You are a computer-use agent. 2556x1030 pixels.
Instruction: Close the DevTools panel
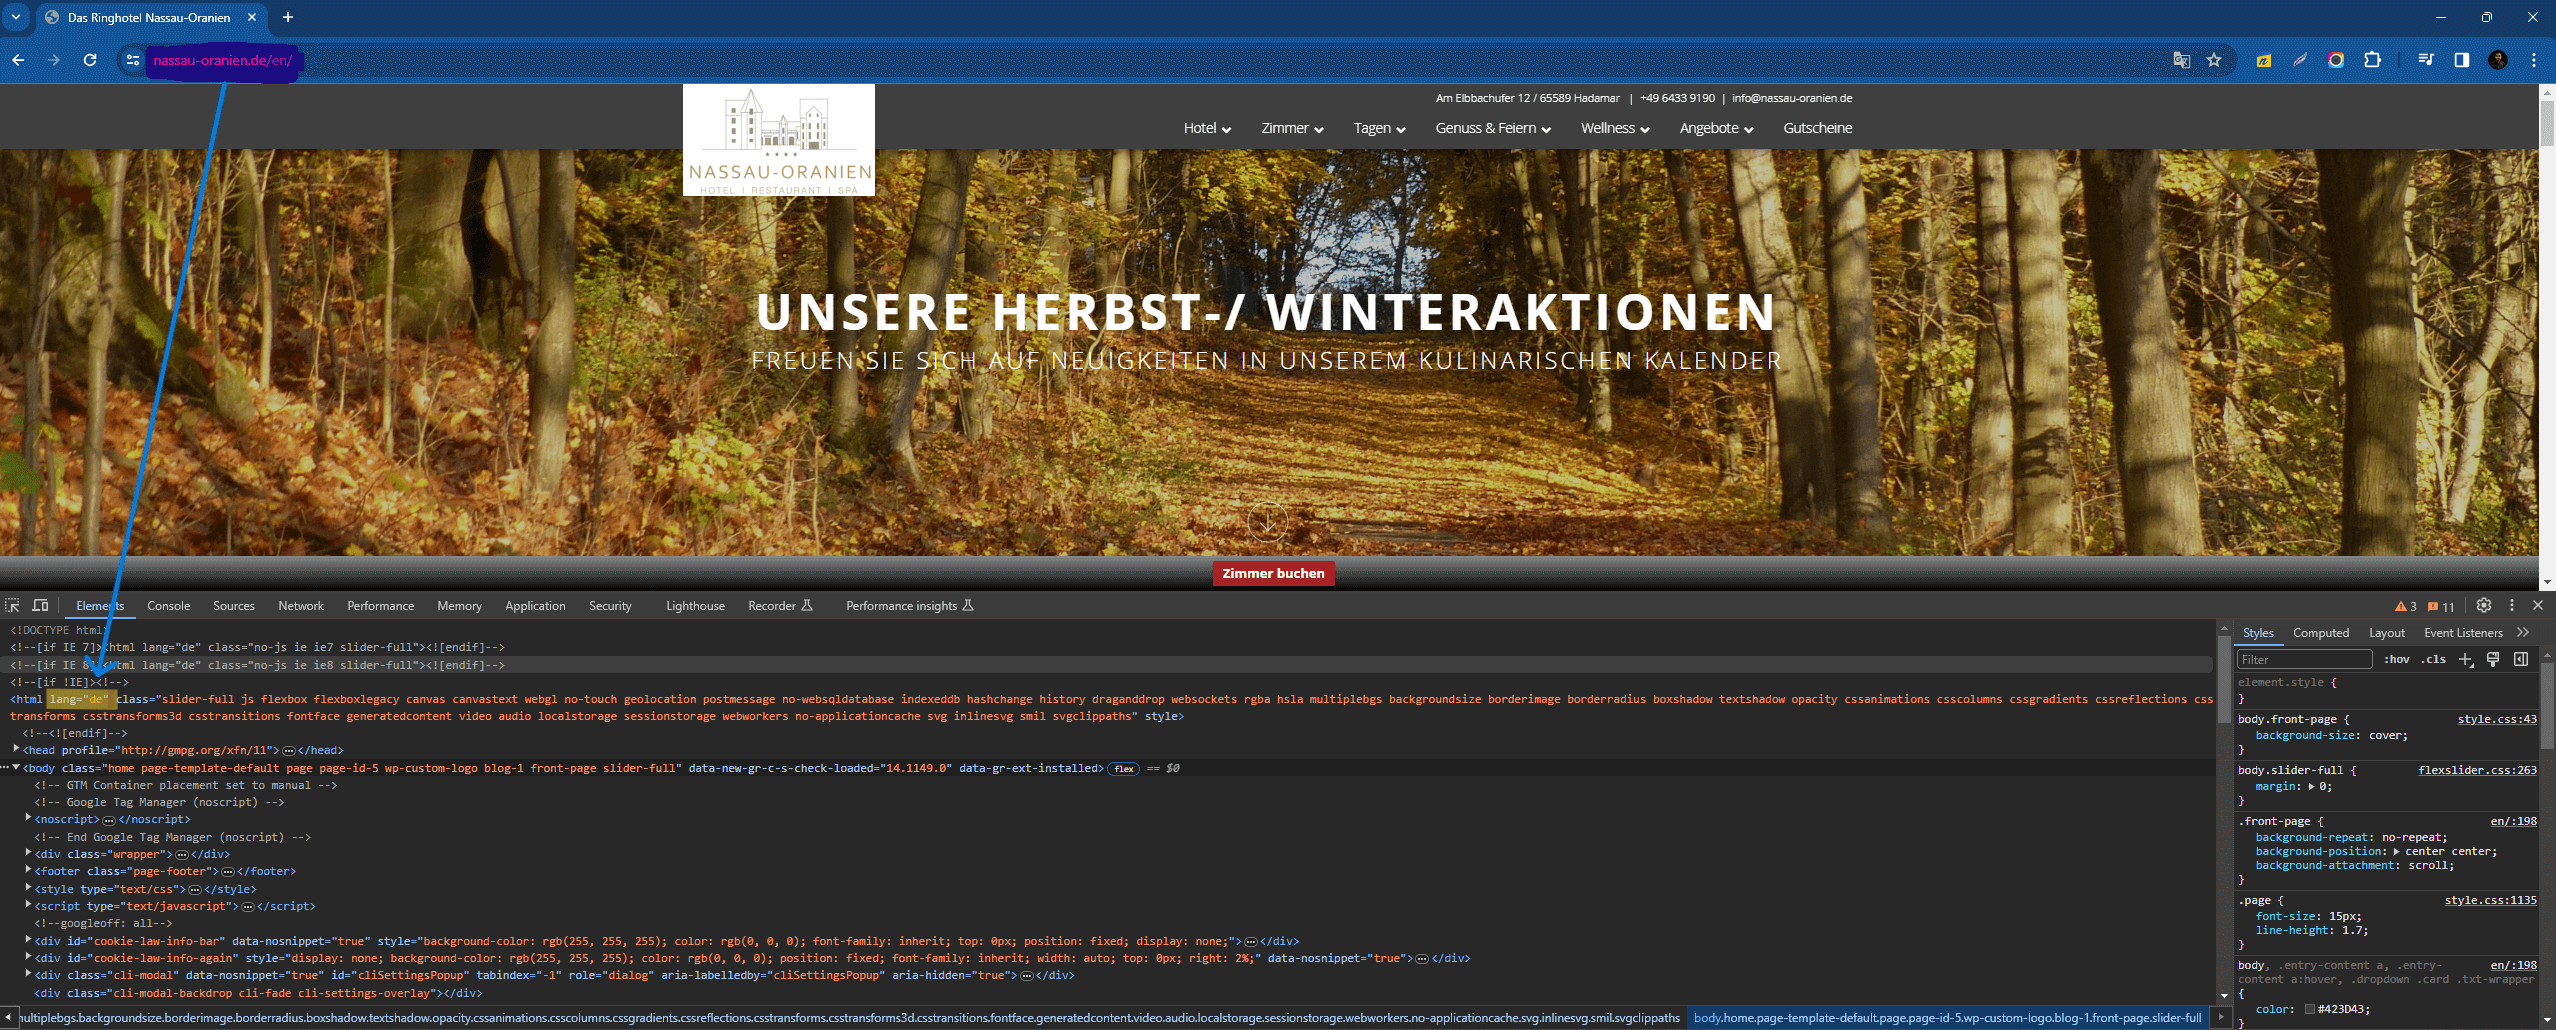(x=2538, y=605)
